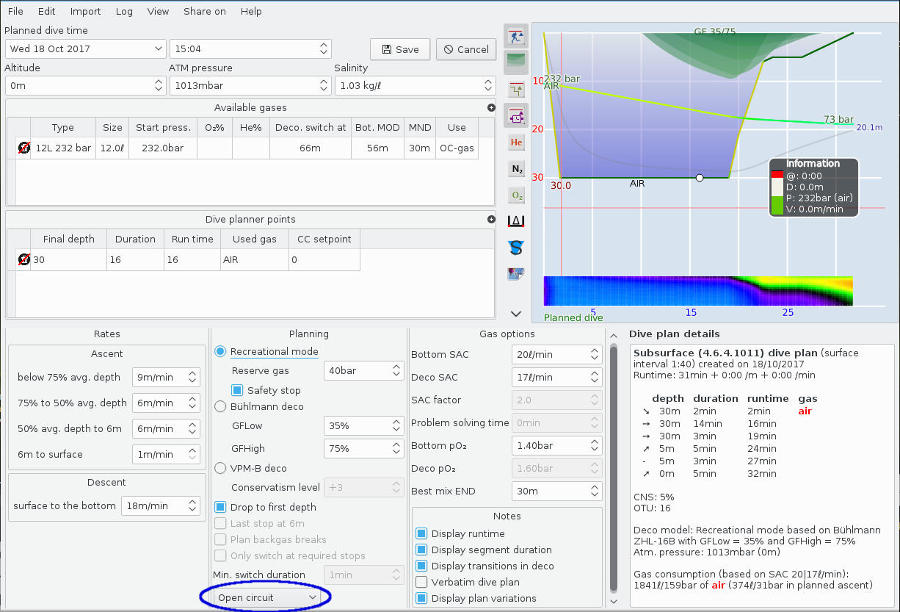The image size is (900, 612).
Task: Open the Open circuit dive mode dropdown
Action: tap(263, 595)
